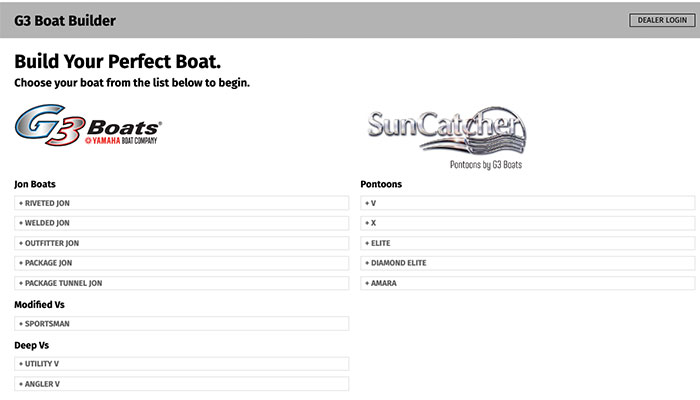Expand the ANGLER V row

click(181, 384)
